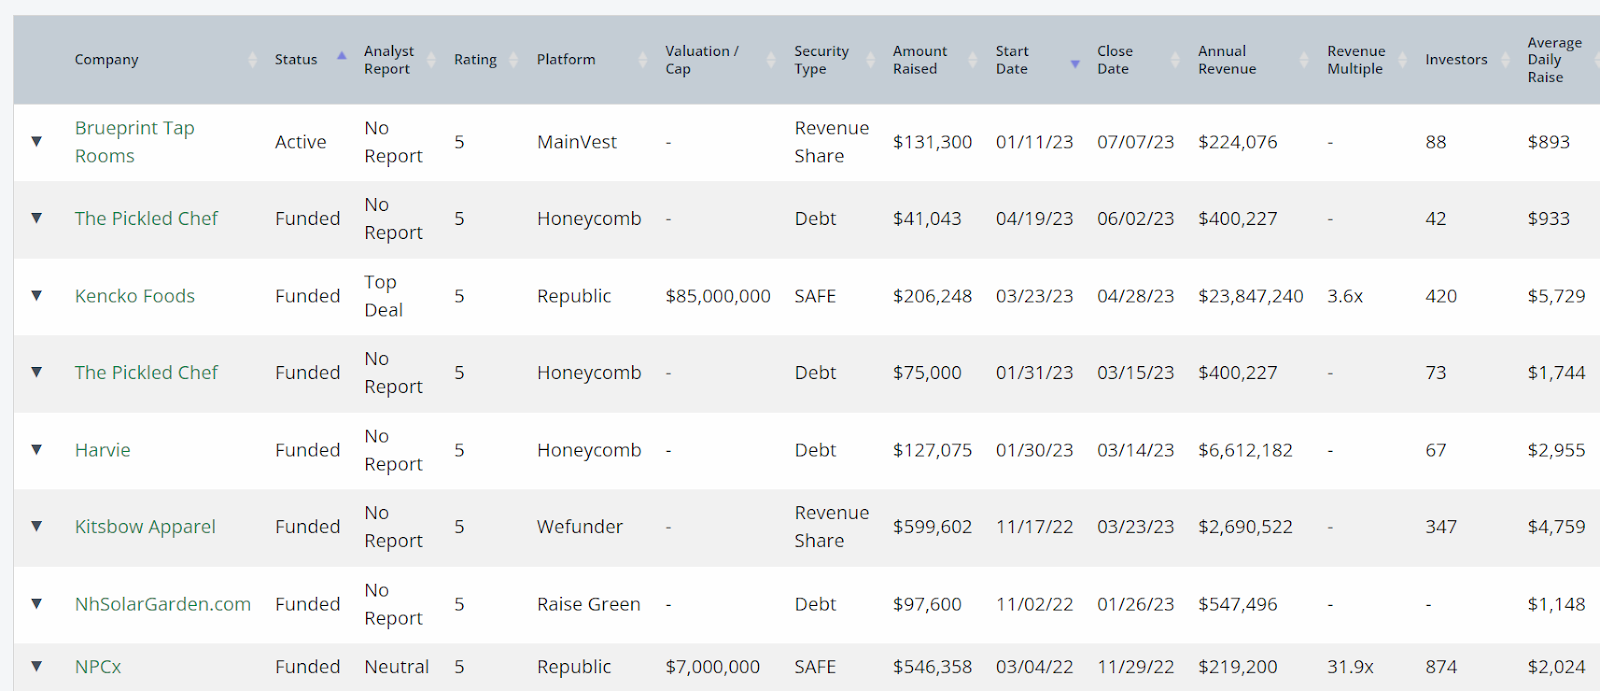
Task: Click the $6,612,182 annual revenue value
Action: [x=1245, y=450]
